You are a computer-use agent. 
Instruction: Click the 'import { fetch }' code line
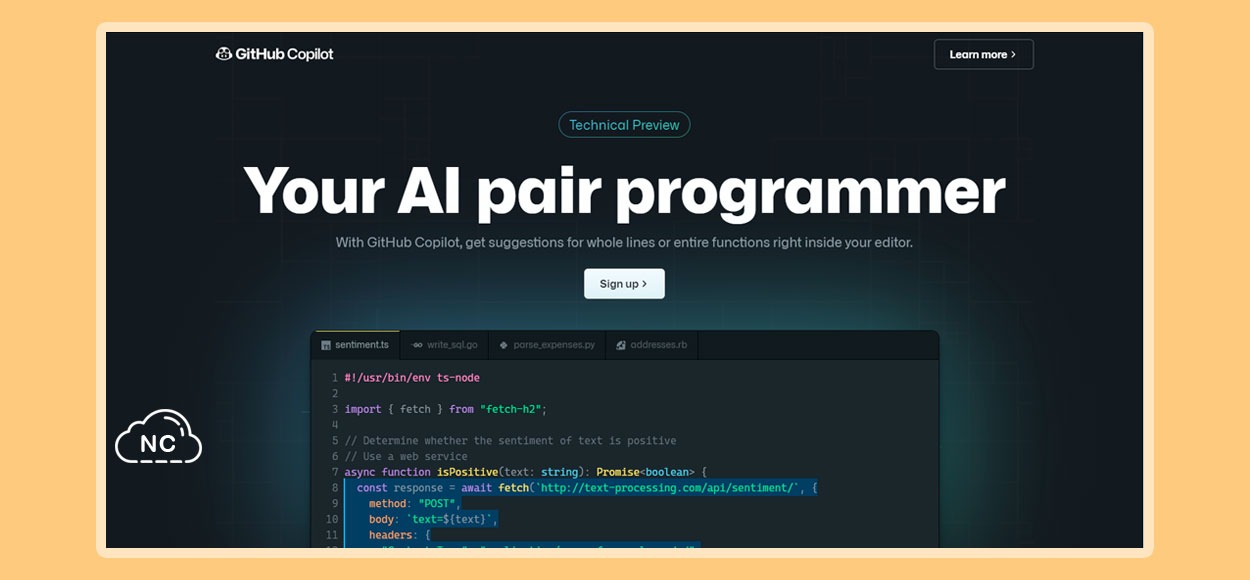[x=446, y=409]
